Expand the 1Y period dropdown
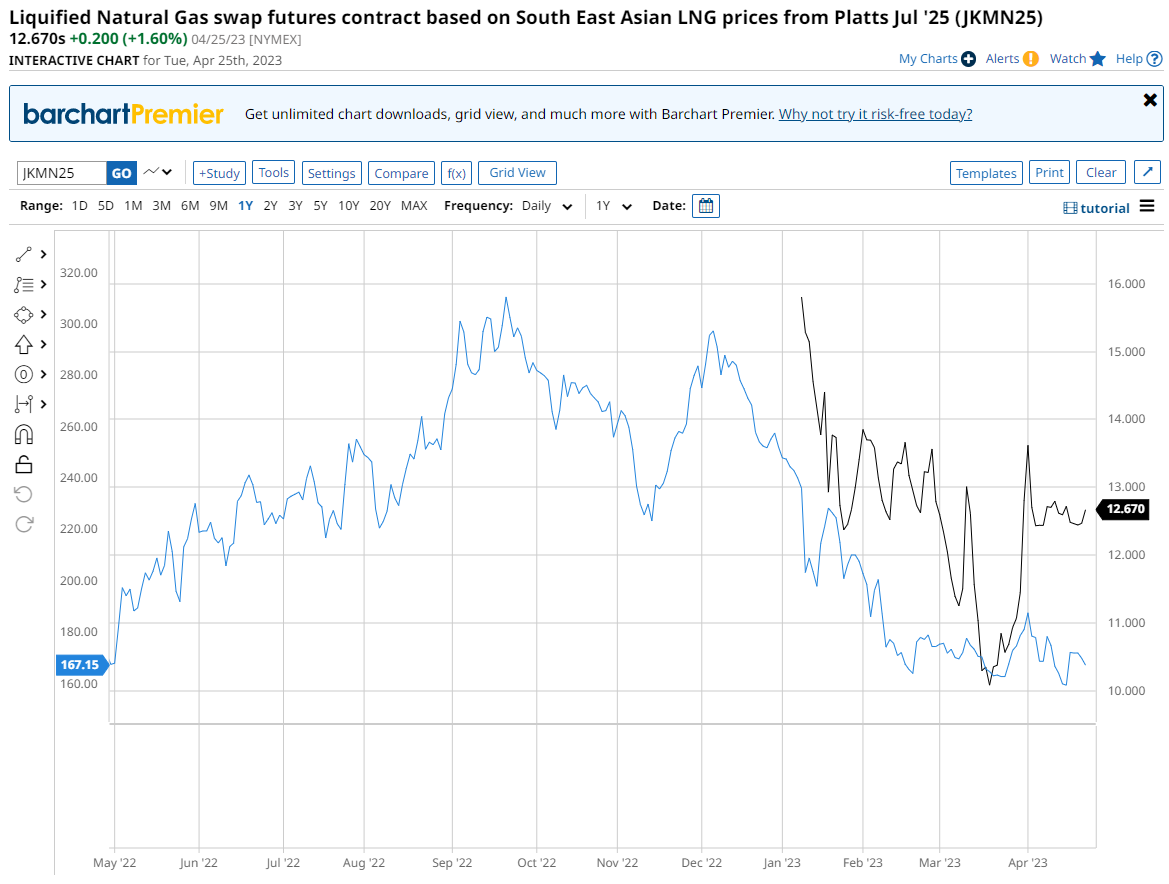 (614, 206)
